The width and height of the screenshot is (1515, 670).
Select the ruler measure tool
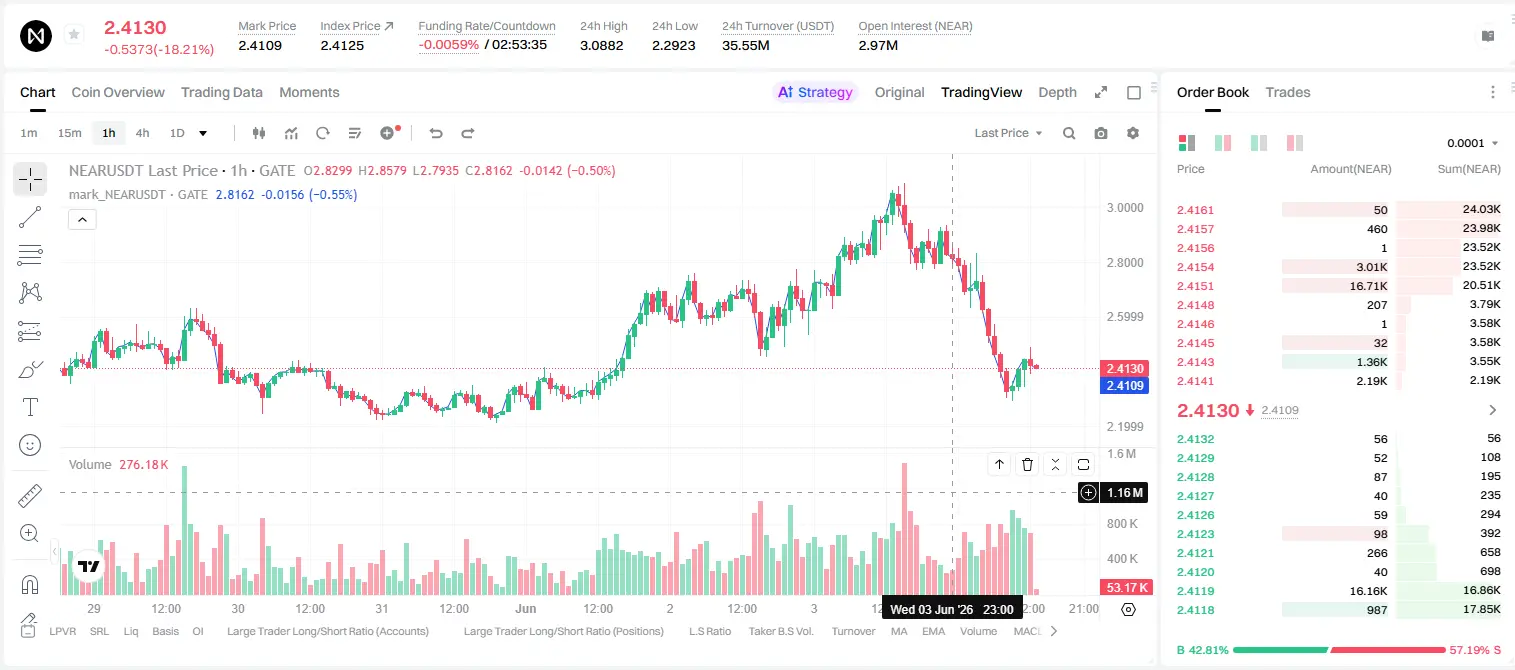[30, 495]
